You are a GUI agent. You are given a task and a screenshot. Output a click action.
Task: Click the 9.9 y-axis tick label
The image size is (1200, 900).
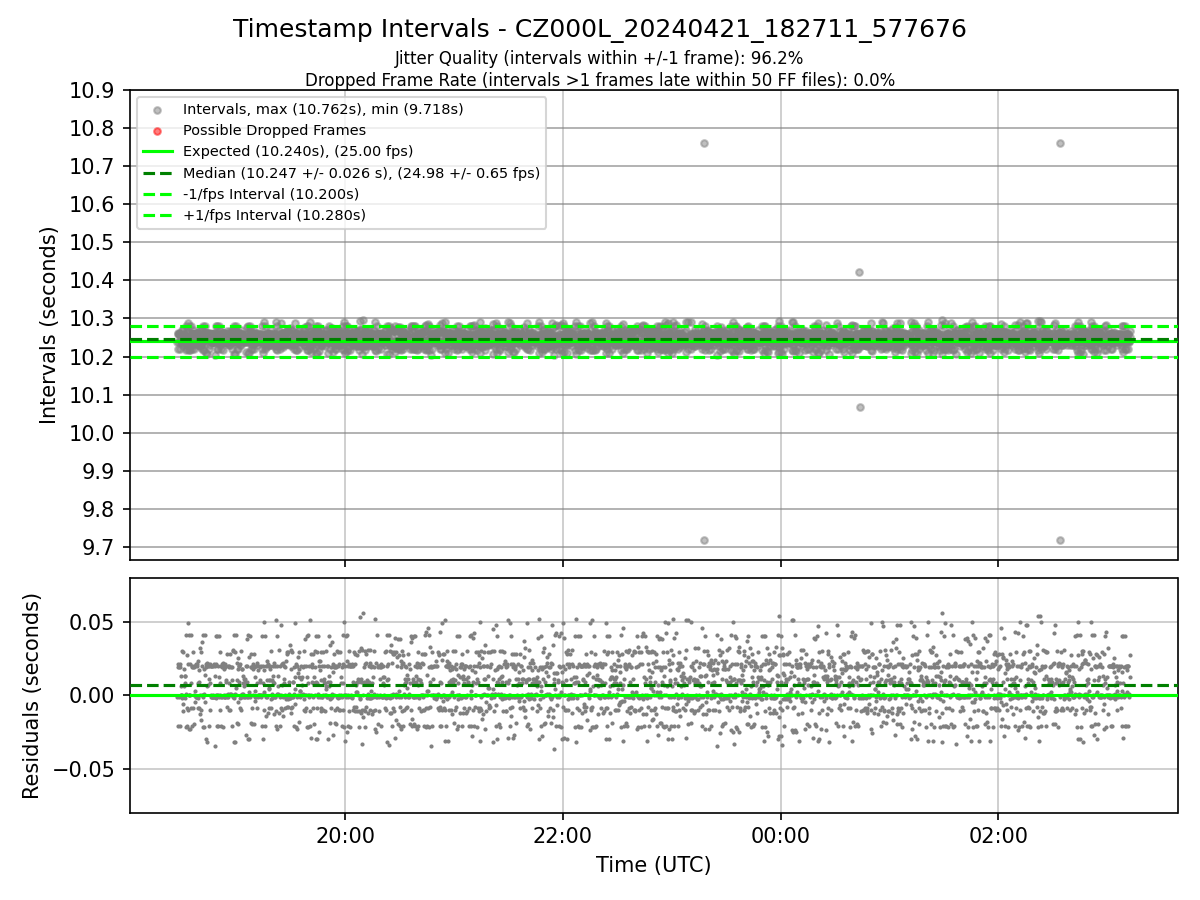(x=100, y=471)
